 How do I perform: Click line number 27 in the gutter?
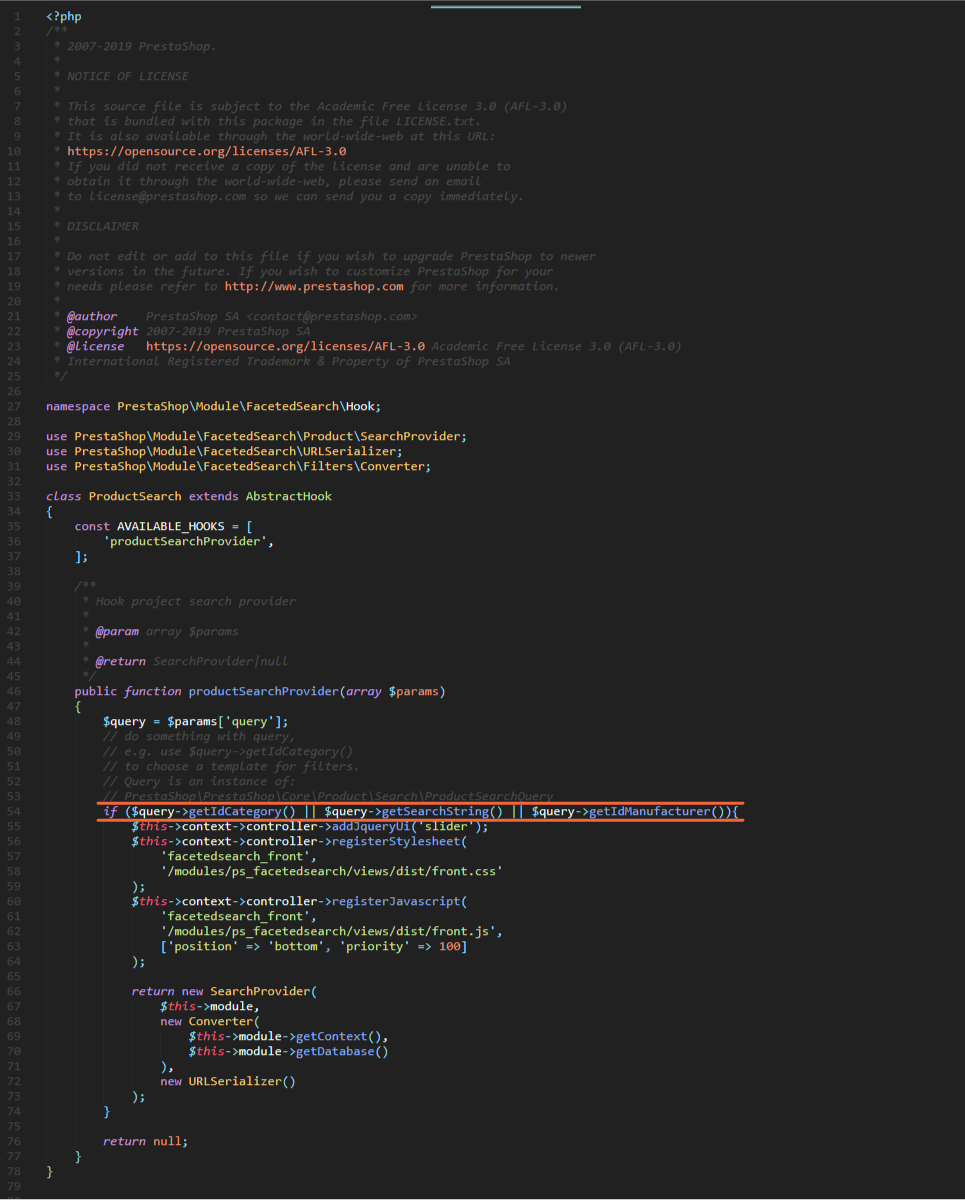tap(14, 406)
